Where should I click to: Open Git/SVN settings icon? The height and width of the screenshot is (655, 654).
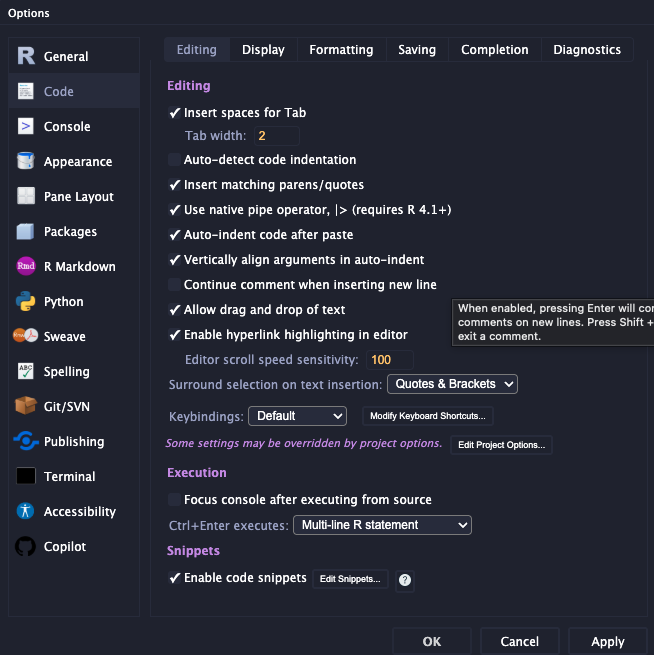pos(26,407)
